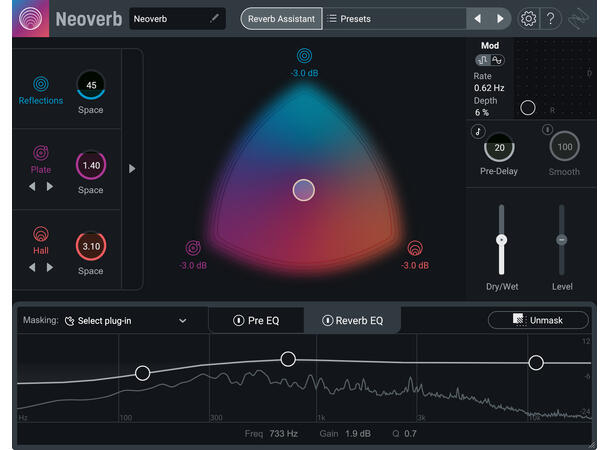Click the Depth value 6 %
610x450 pixels.
[482, 113]
